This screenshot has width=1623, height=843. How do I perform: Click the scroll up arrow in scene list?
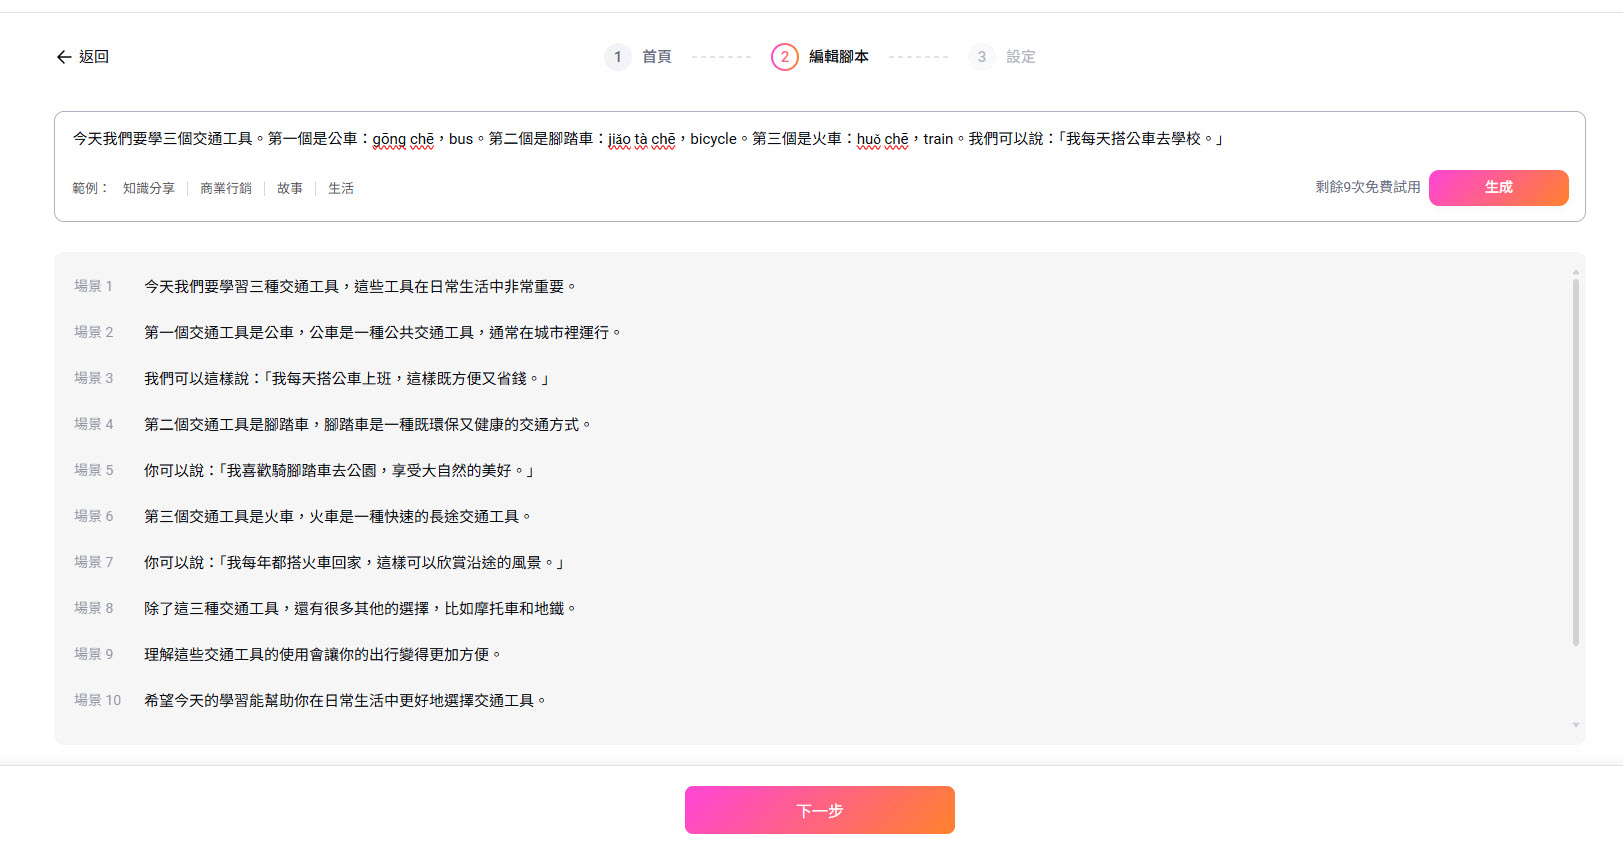click(x=1576, y=272)
